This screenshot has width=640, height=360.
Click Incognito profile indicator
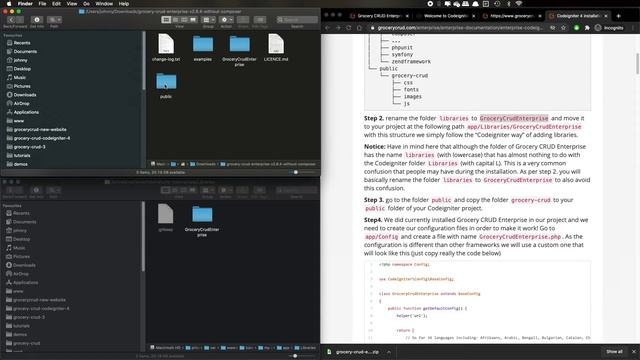[609, 28]
